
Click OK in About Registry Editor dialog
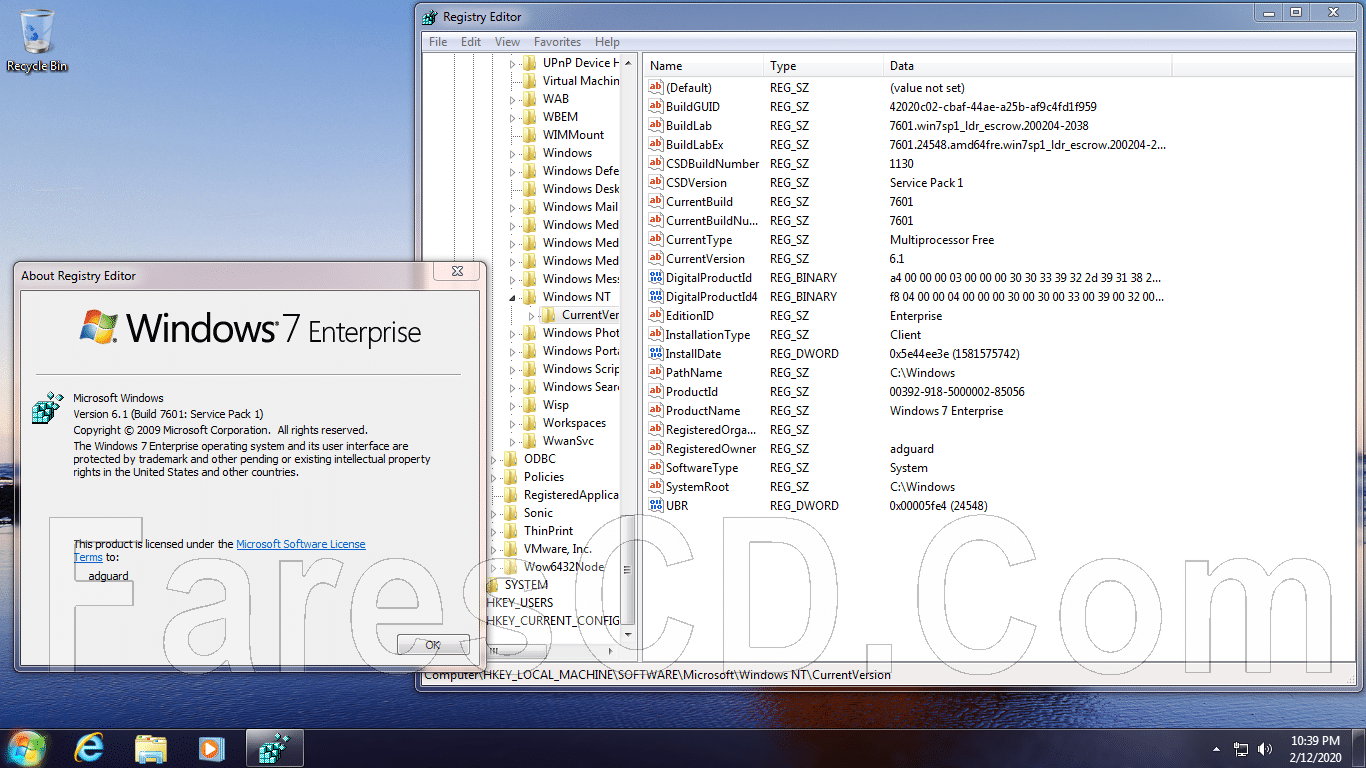point(433,645)
